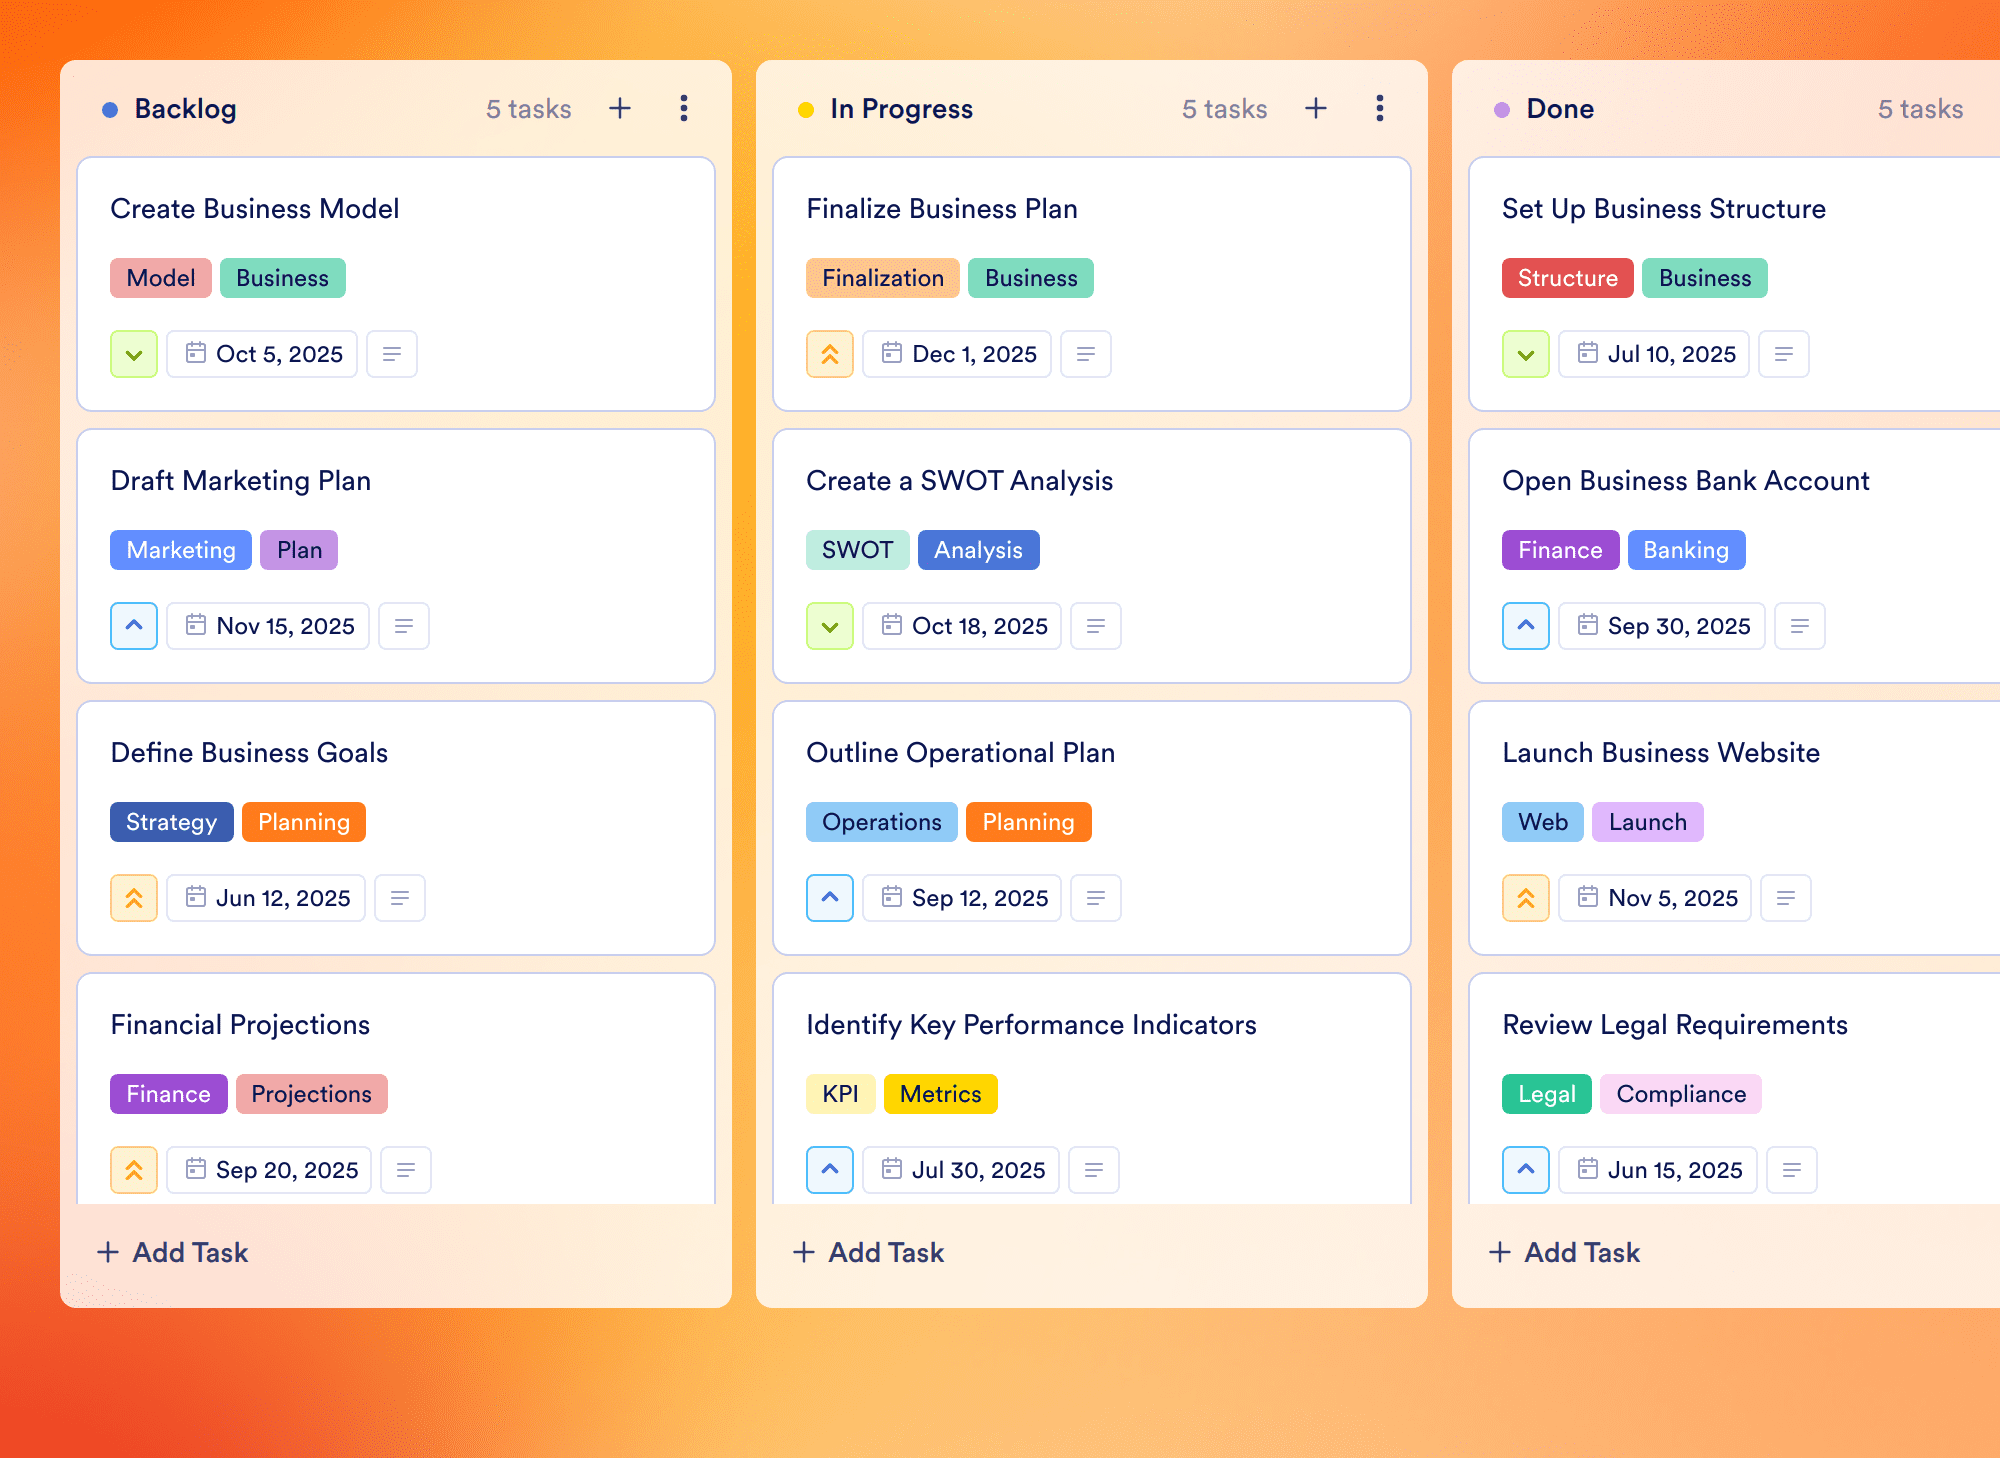Click the calendar date Oct 18, 2025
The image size is (2000, 1458).
[962, 626]
